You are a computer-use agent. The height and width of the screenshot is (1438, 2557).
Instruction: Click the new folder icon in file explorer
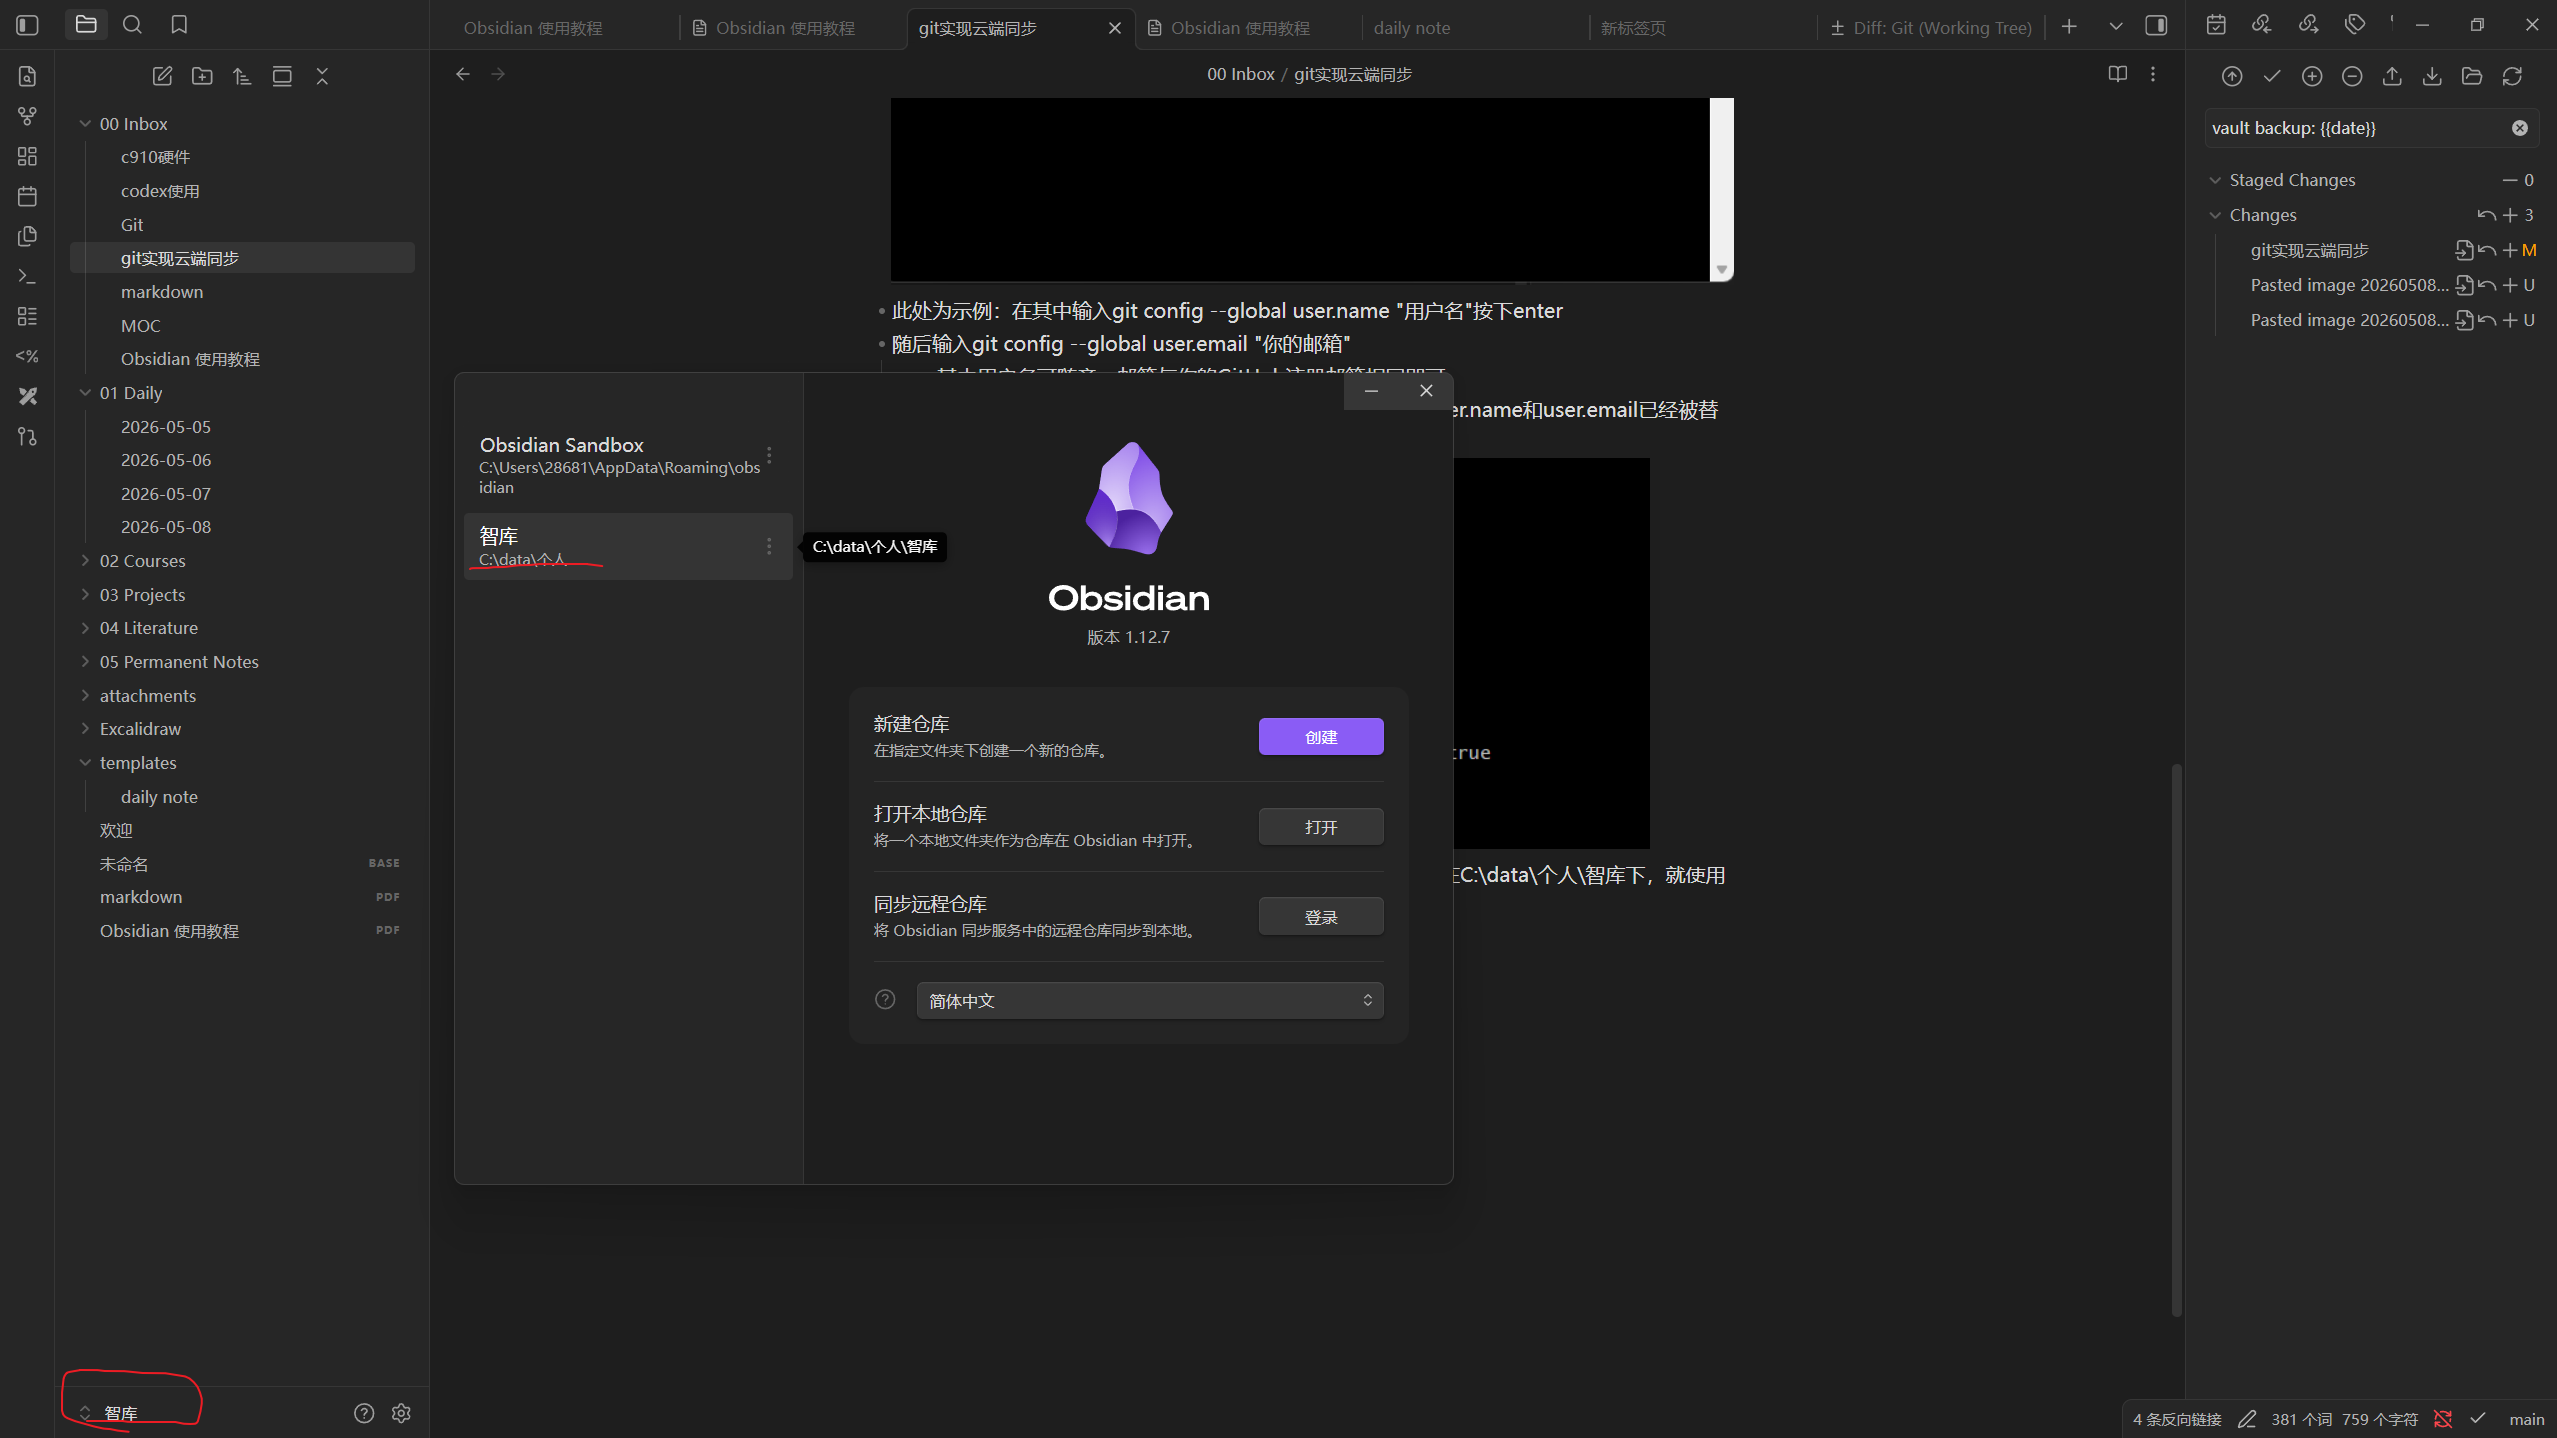(x=202, y=76)
